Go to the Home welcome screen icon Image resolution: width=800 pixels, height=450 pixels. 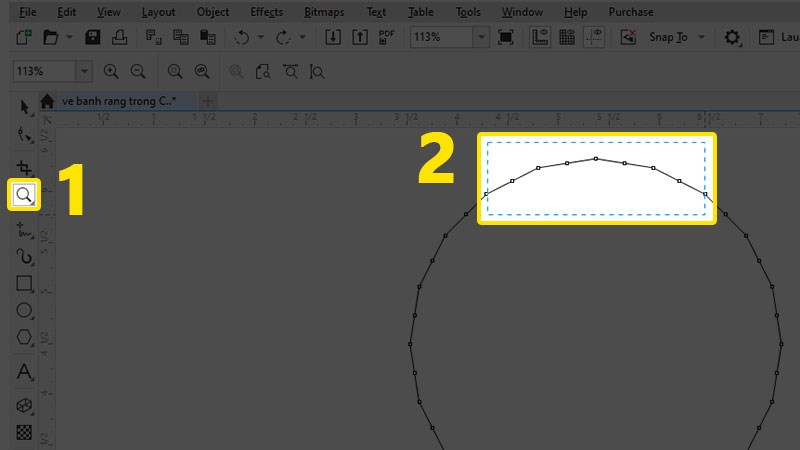(47, 101)
